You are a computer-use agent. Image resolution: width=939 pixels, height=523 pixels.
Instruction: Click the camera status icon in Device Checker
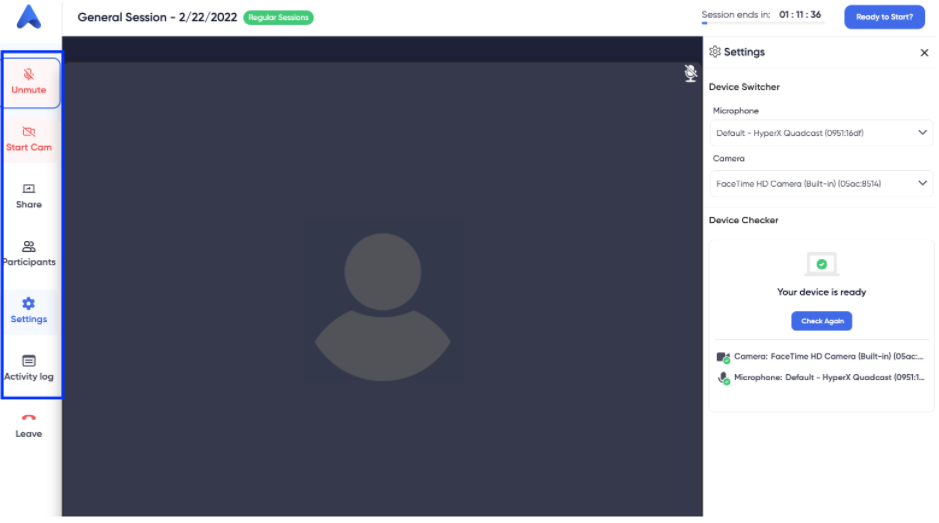723,357
